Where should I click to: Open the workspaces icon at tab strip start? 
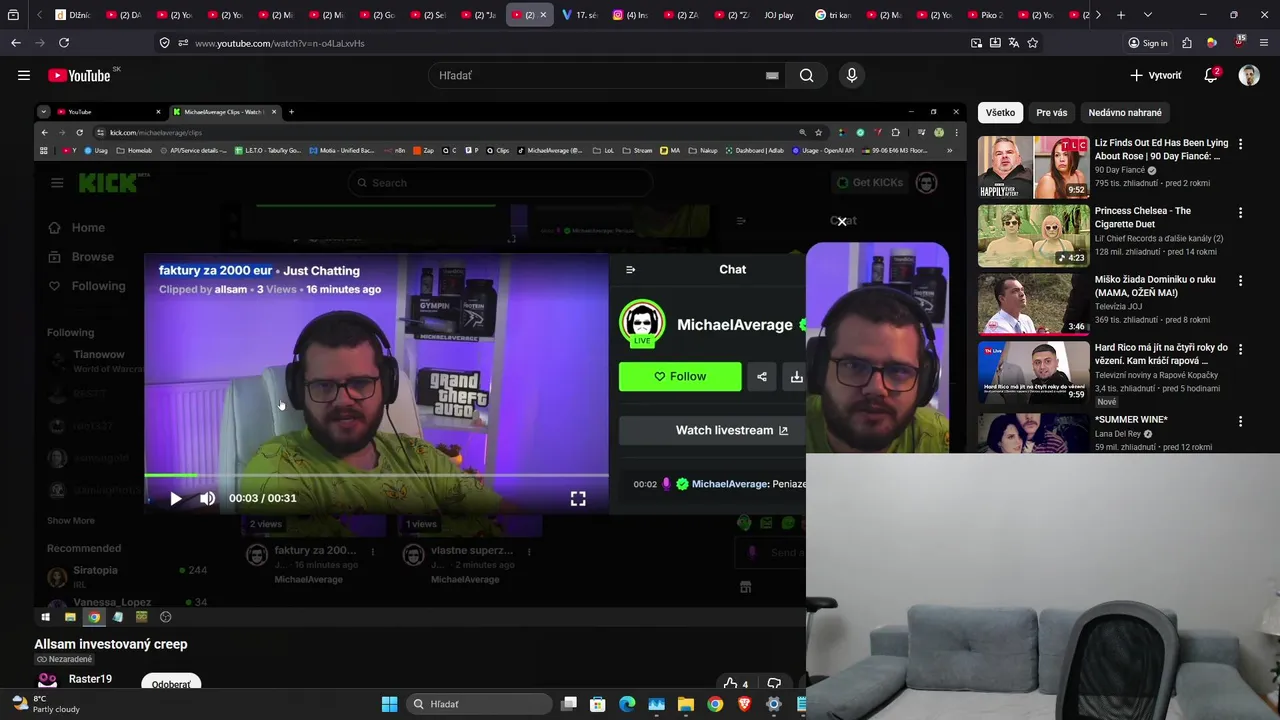coord(13,15)
